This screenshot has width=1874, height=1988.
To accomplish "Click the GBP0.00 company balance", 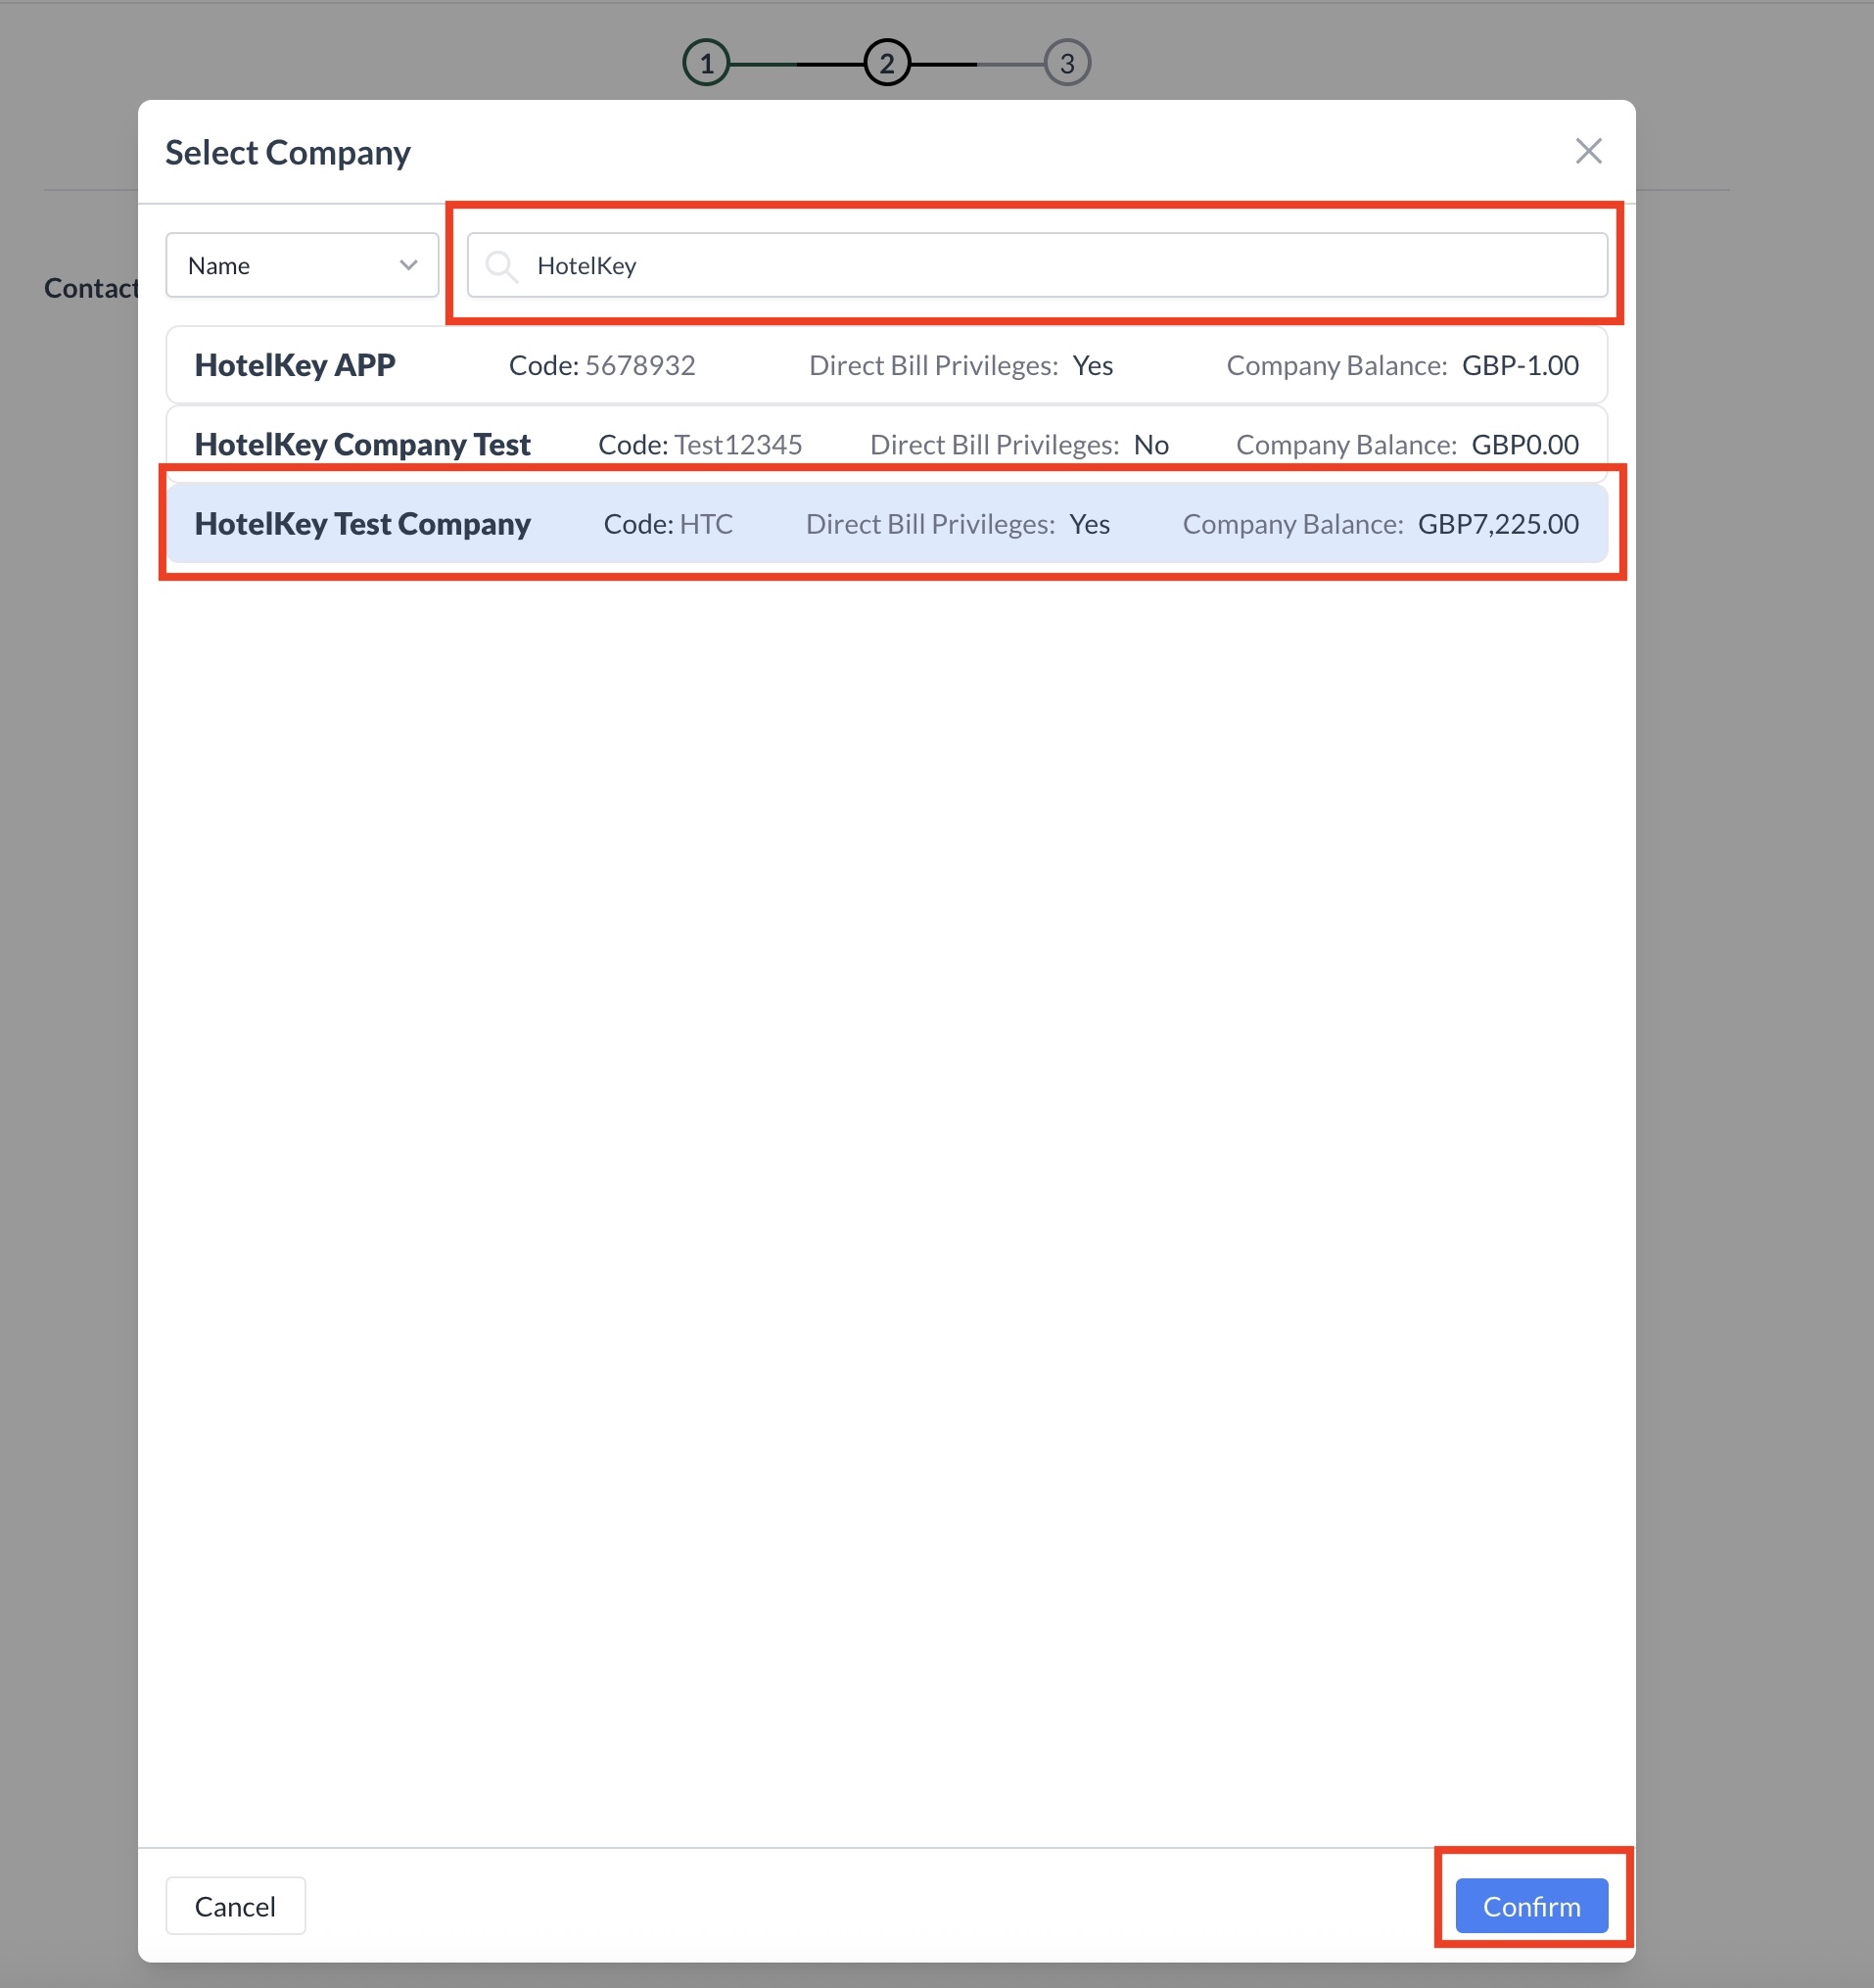I will (1524, 444).
